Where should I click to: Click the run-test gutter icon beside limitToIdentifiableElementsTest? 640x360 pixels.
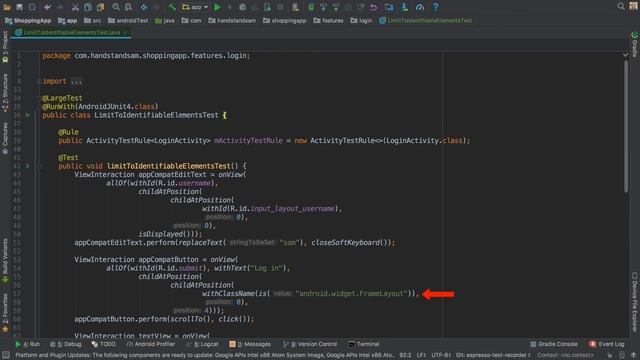[x=28, y=166]
